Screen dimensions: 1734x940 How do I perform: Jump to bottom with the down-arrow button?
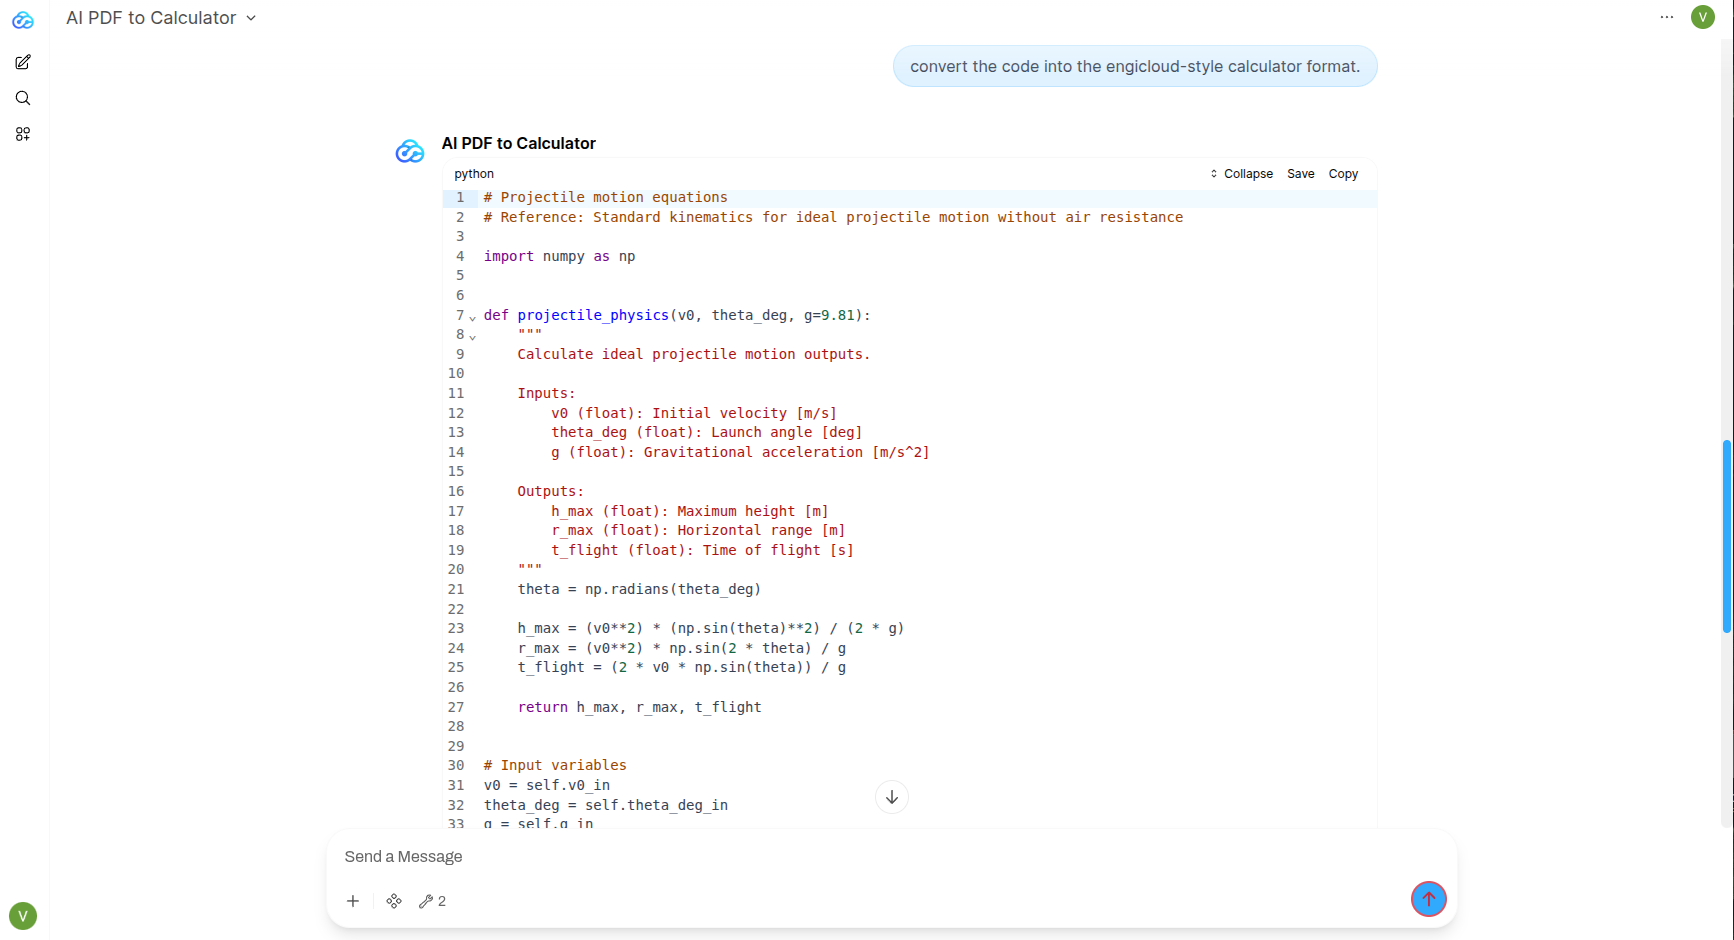point(892,797)
